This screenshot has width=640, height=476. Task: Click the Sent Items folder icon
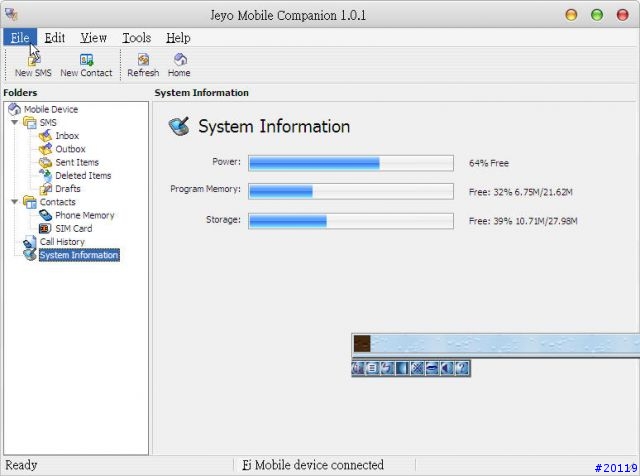point(45,162)
